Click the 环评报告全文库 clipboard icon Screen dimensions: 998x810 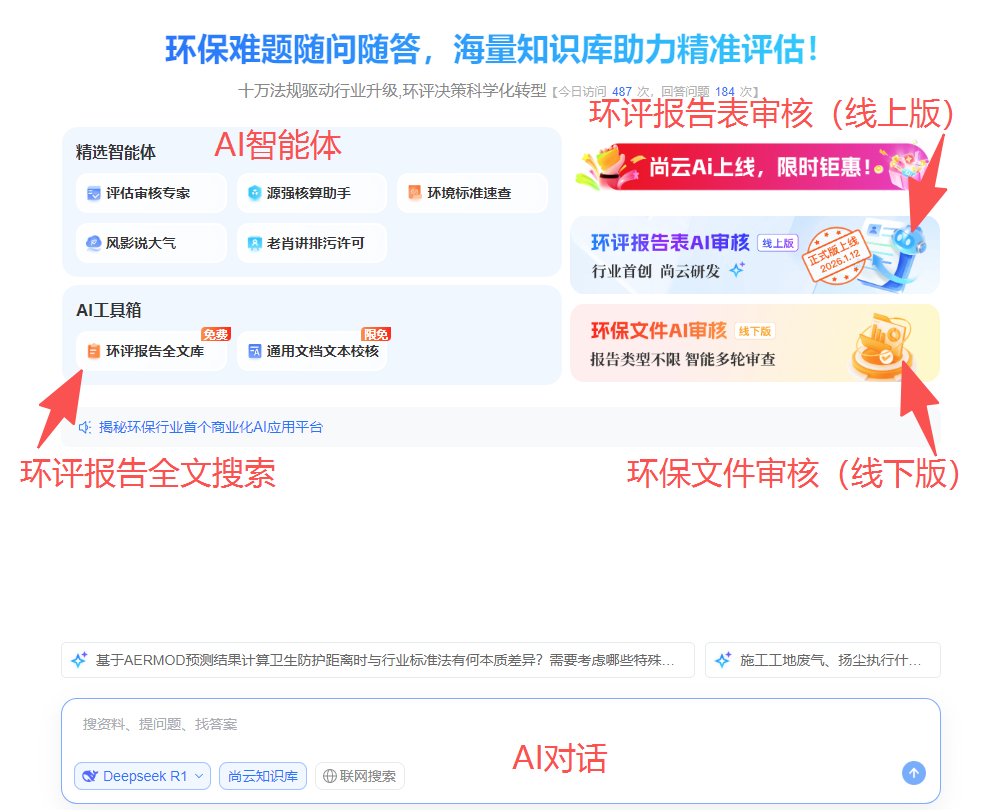pos(93,351)
